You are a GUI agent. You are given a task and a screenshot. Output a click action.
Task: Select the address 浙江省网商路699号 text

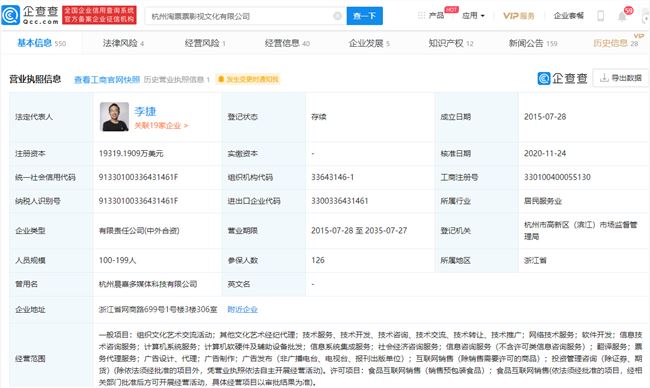click(x=158, y=309)
